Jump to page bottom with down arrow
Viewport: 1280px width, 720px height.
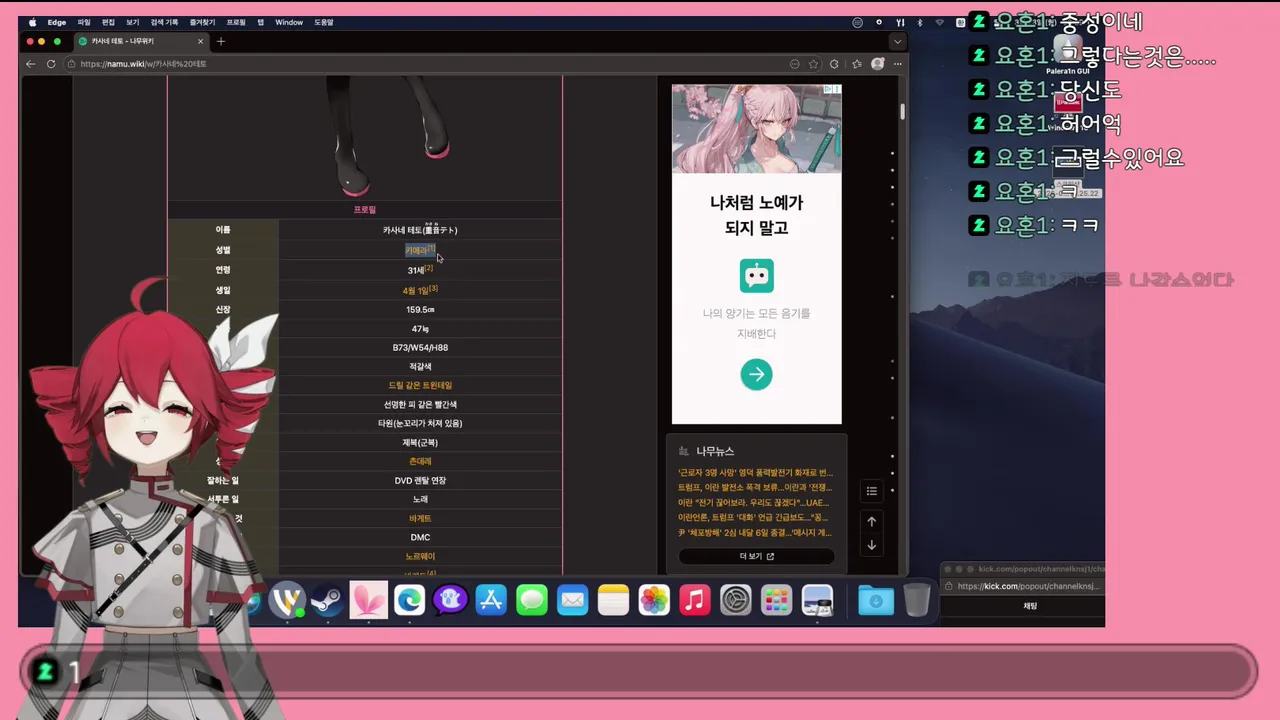click(x=871, y=545)
